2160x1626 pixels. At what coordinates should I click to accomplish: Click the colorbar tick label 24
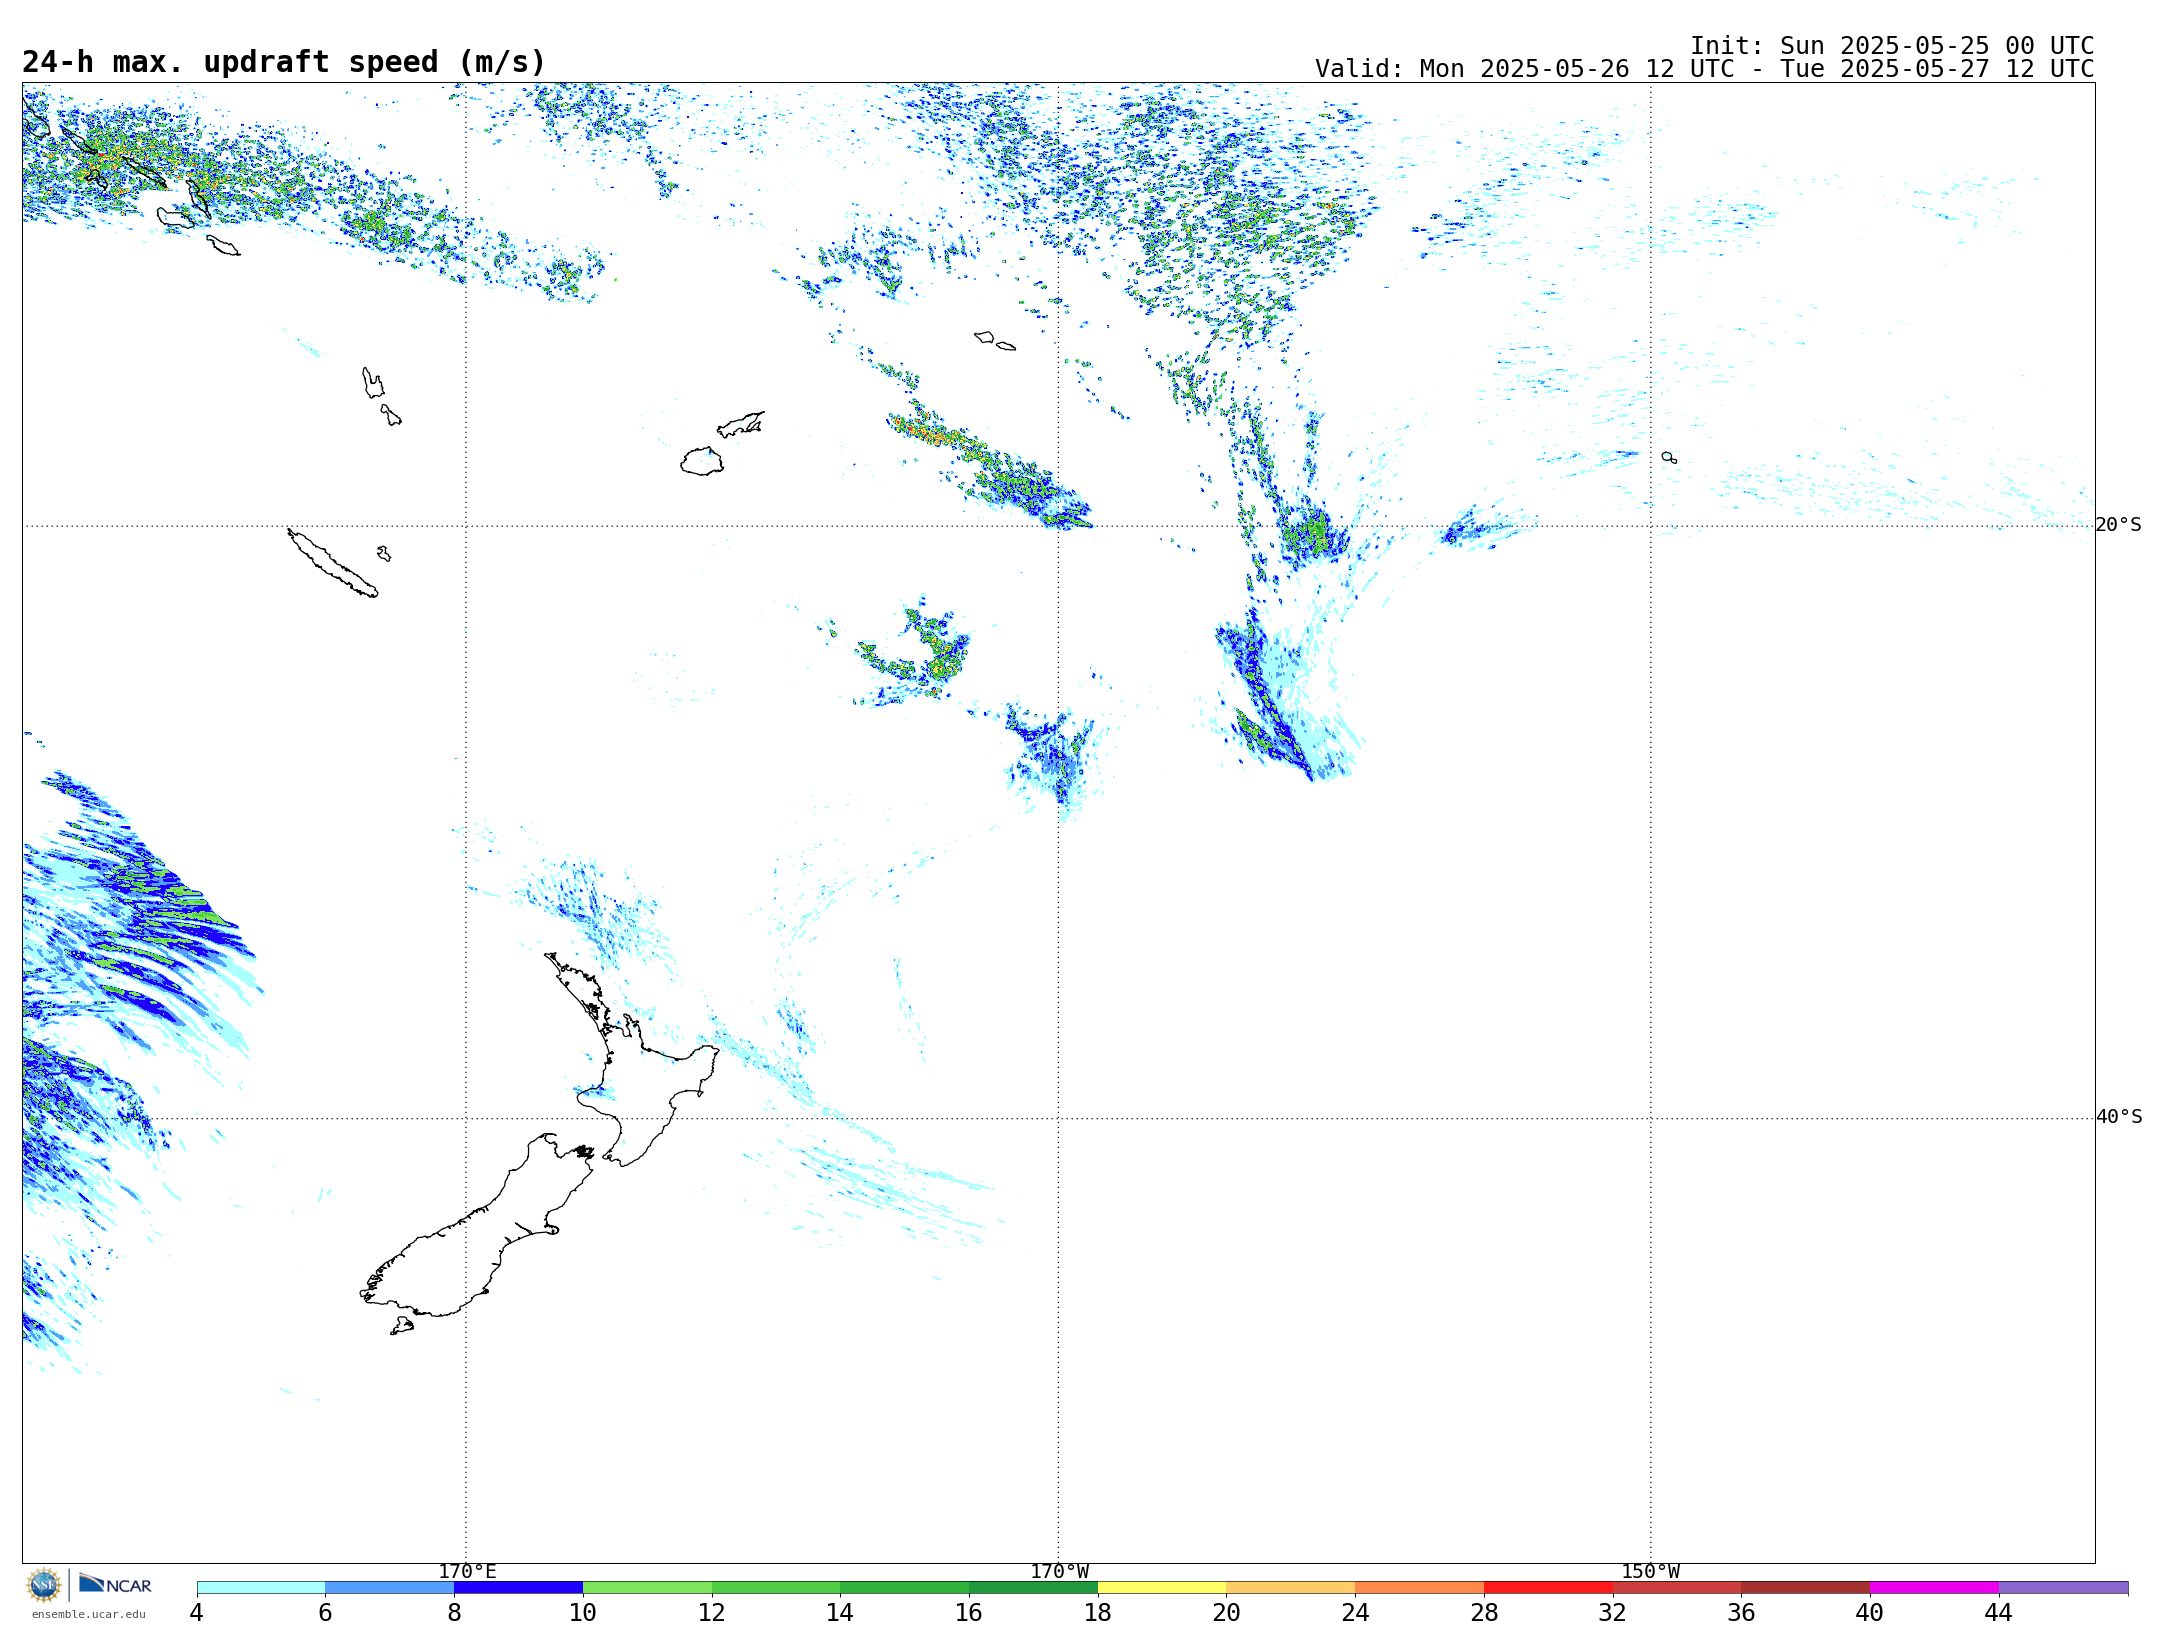coord(1355,1612)
